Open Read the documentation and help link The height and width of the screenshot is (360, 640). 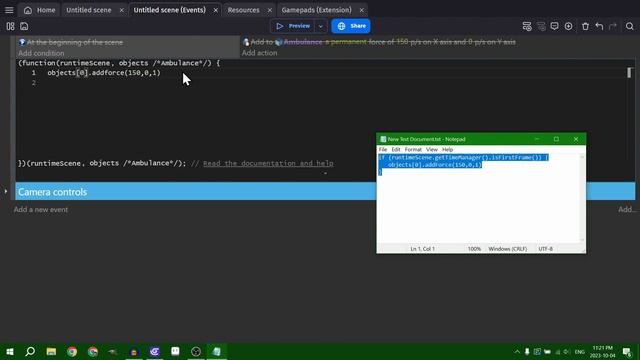pos(268,163)
